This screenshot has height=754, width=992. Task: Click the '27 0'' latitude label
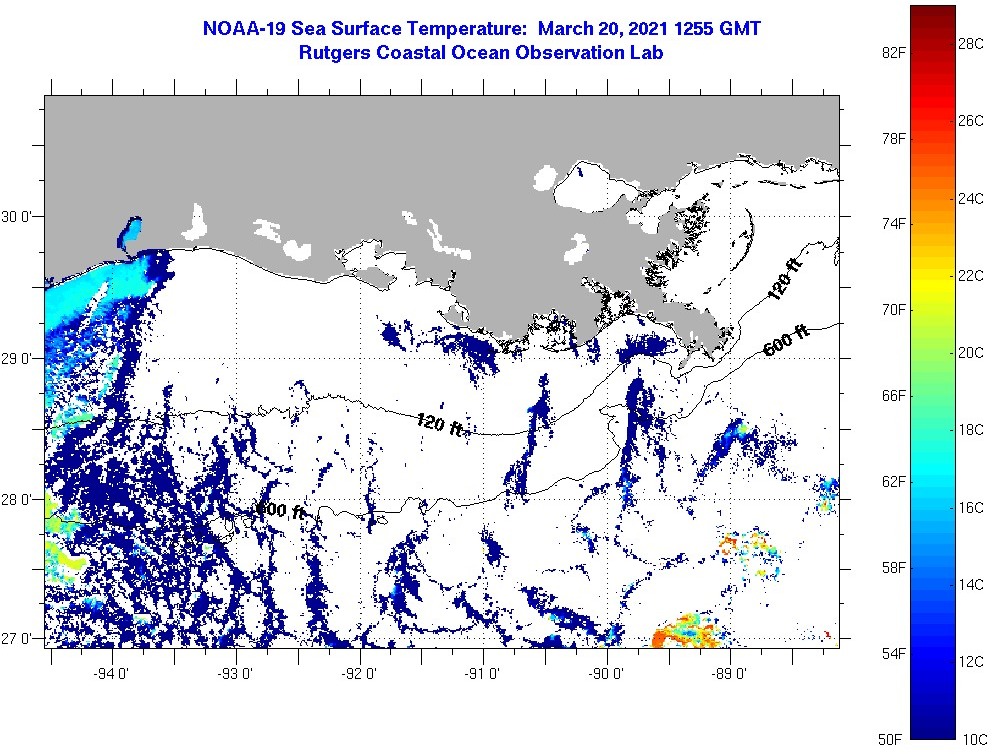[x=15, y=638]
